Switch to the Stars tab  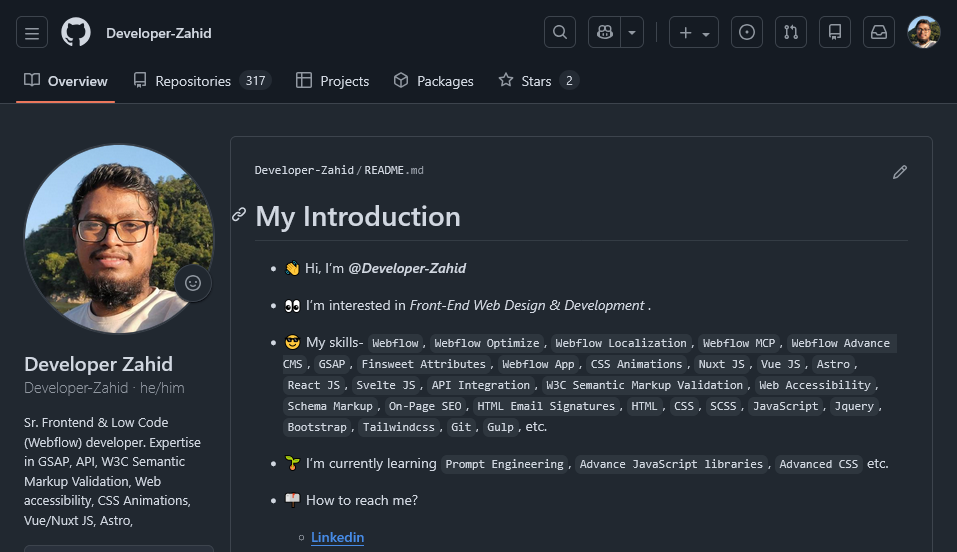(x=538, y=81)
